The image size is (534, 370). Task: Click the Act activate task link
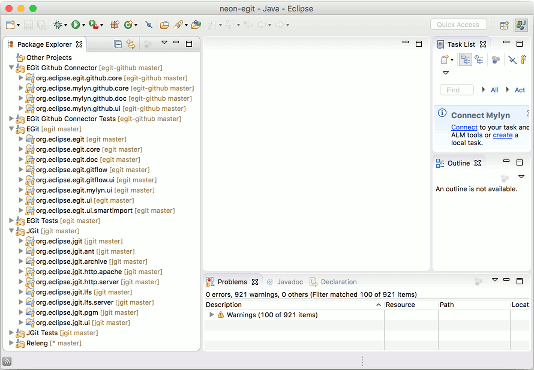520,90
